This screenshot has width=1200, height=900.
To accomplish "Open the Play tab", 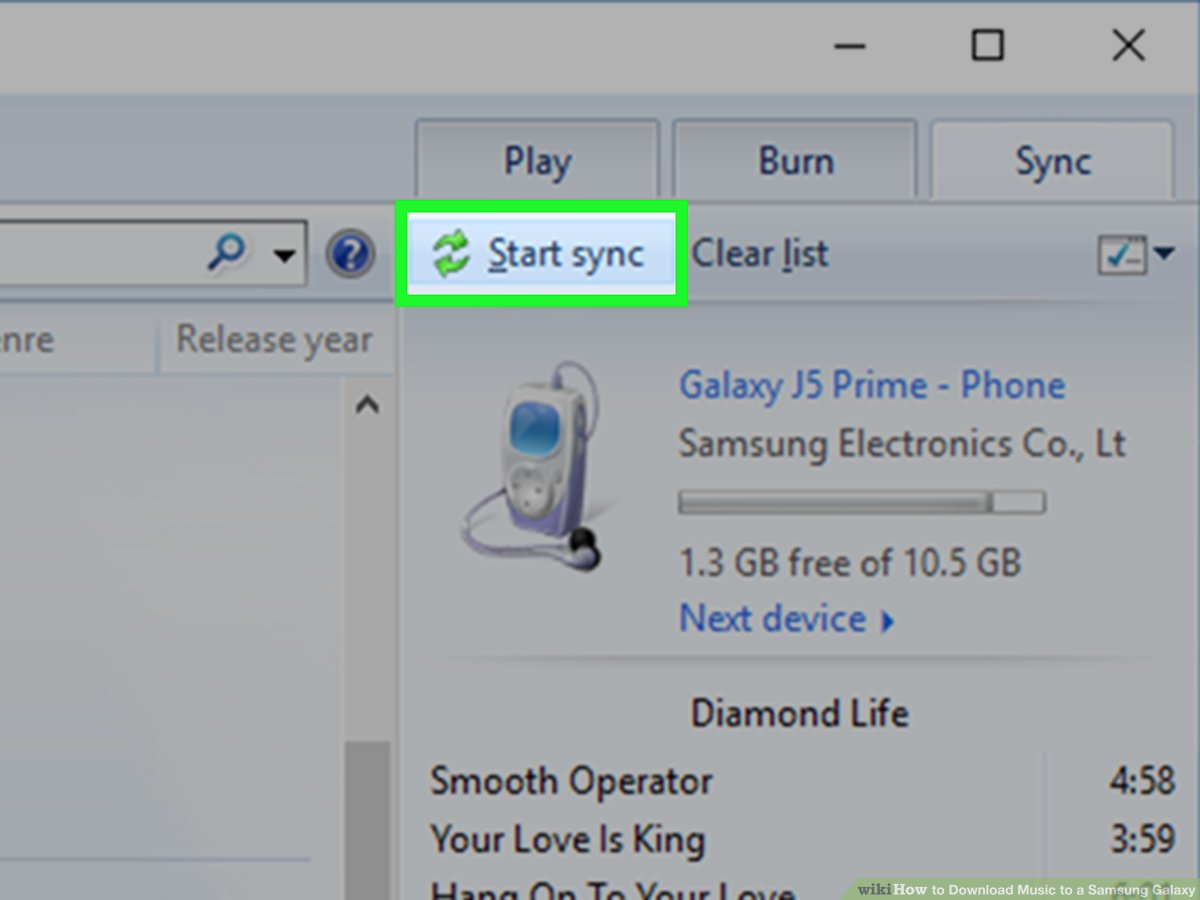I will [x=537, y=161].
